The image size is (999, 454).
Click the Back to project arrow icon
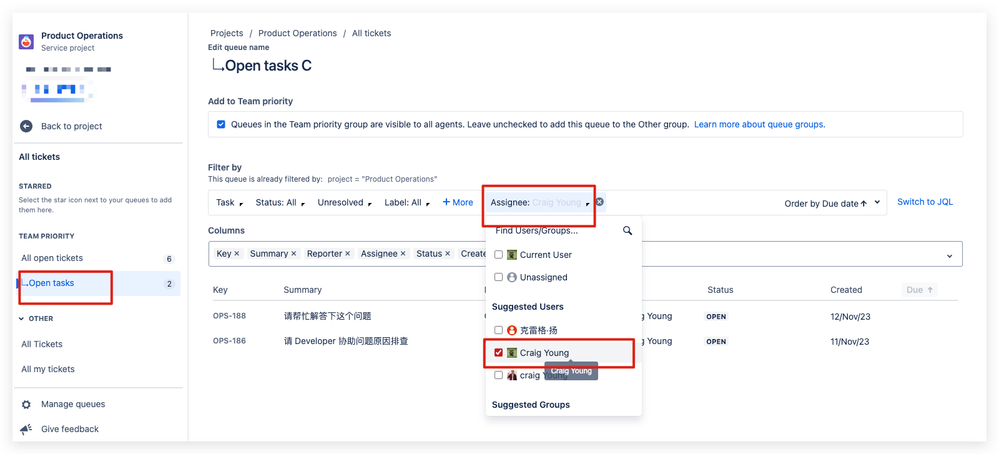pyautogui.click(x=26, y=126)
